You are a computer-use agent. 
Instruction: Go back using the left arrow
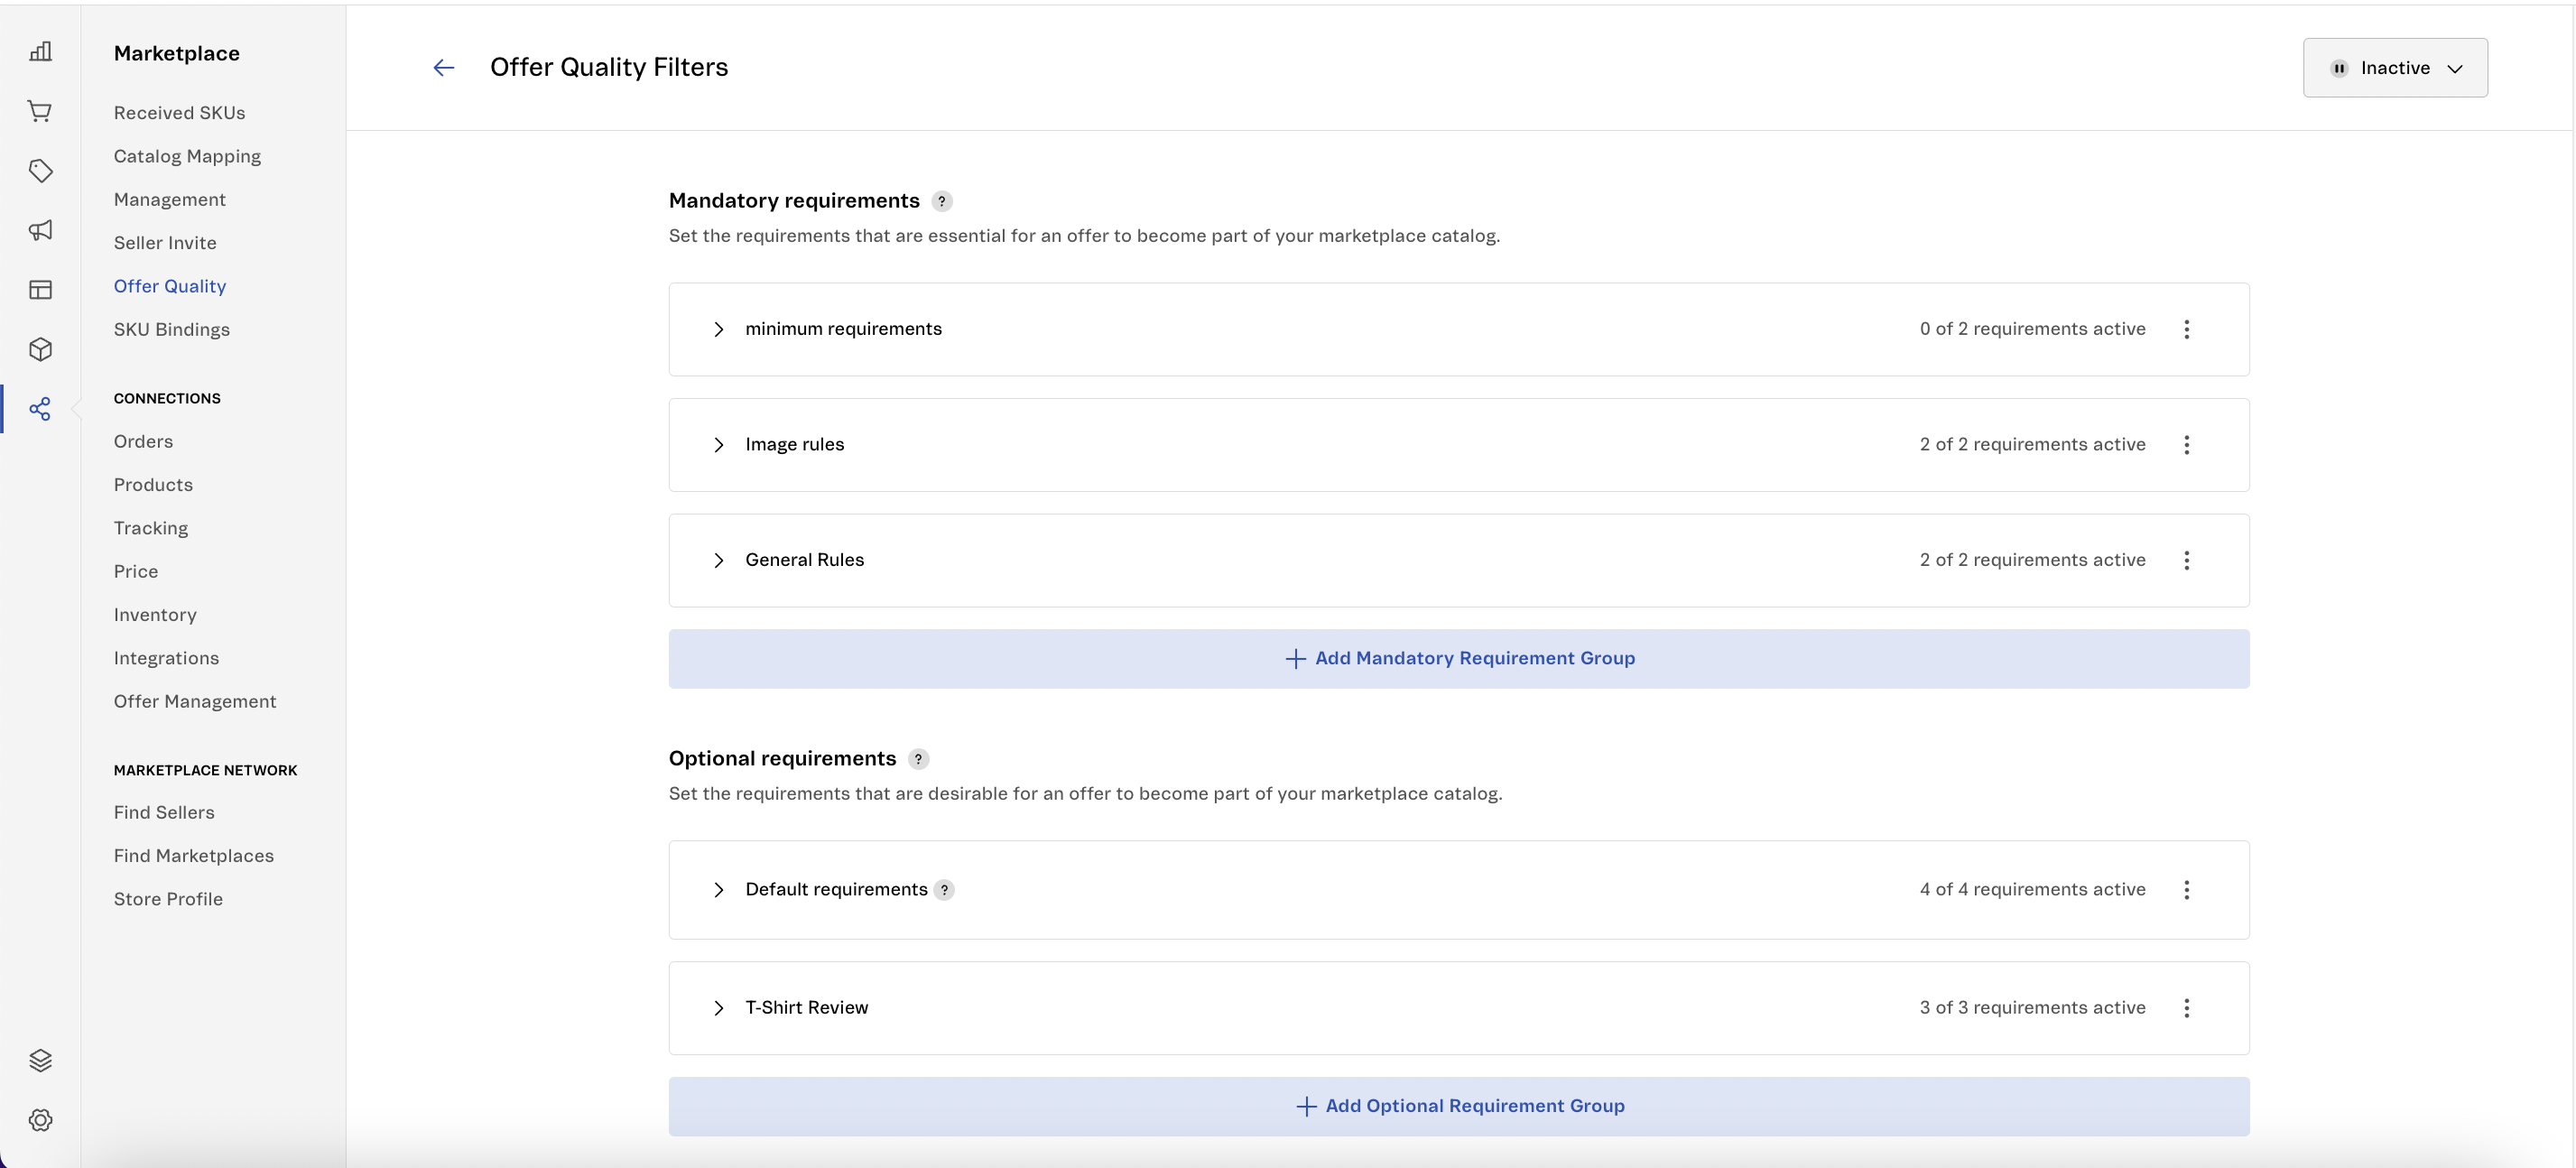pyautogui.click(x=443, y=68)
